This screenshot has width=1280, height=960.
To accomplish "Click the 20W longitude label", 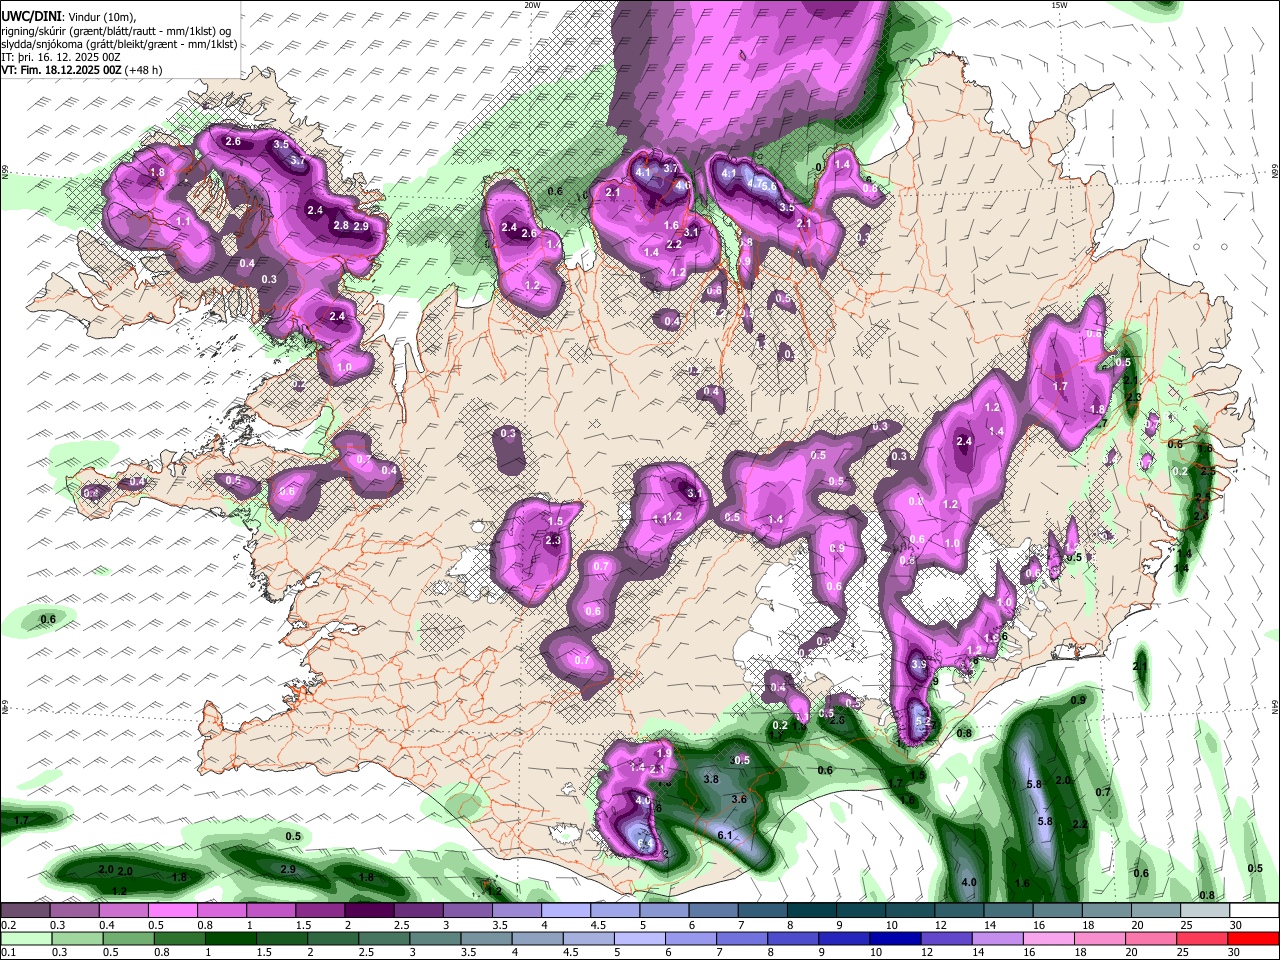I will 532,5.
